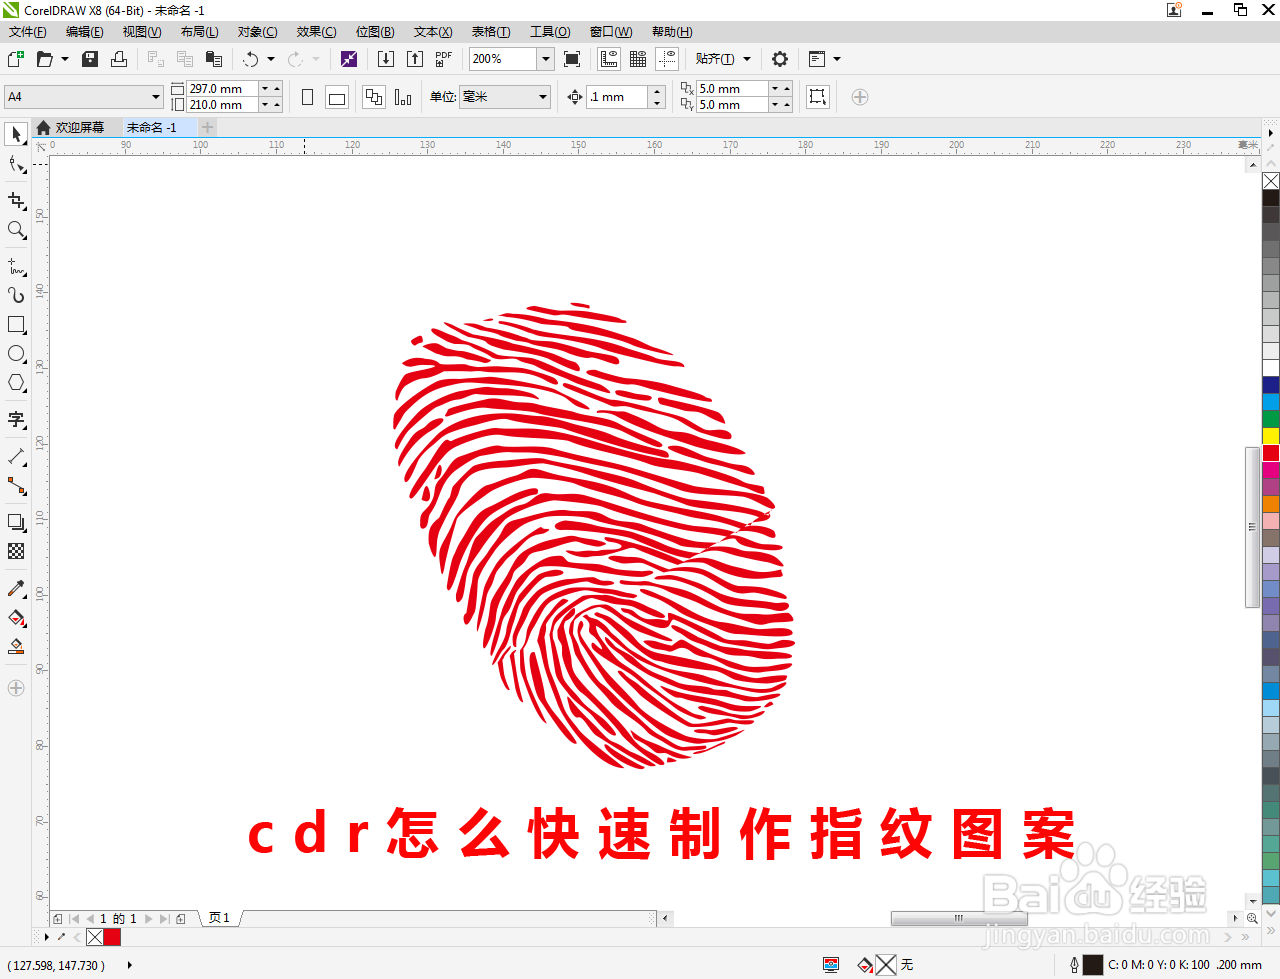
Task: Open the 位图 bitmap menu
Action: (374, 31)
